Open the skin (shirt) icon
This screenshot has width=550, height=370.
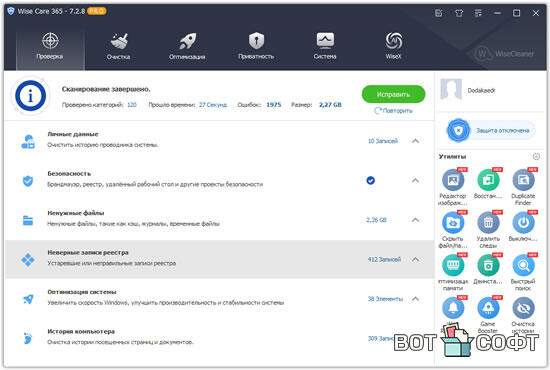click(458, 13)
